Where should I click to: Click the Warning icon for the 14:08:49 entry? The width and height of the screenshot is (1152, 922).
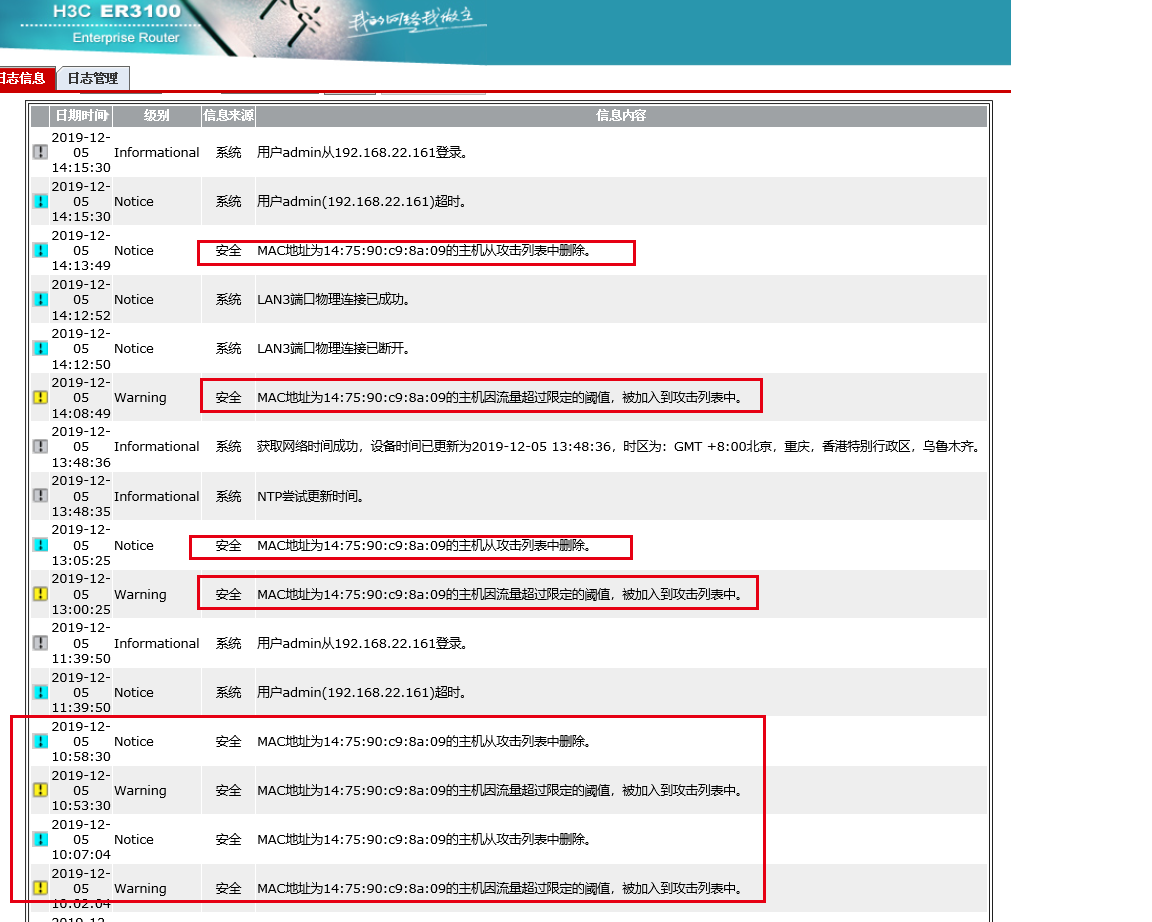[x=40, y=397]
